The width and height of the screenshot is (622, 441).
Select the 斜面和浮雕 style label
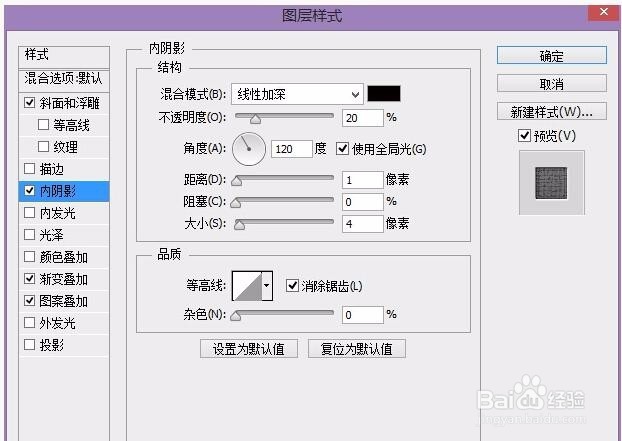click(x=69, y=103)
